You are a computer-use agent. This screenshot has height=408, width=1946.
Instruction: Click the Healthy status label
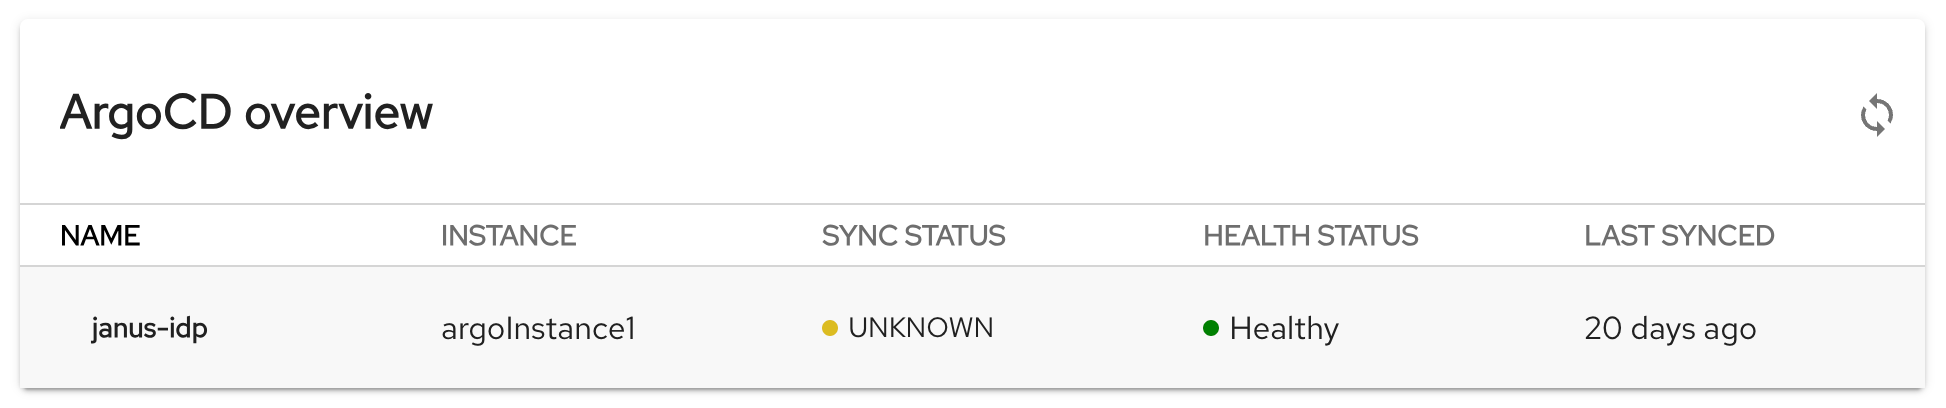(x=1284, y=329)
